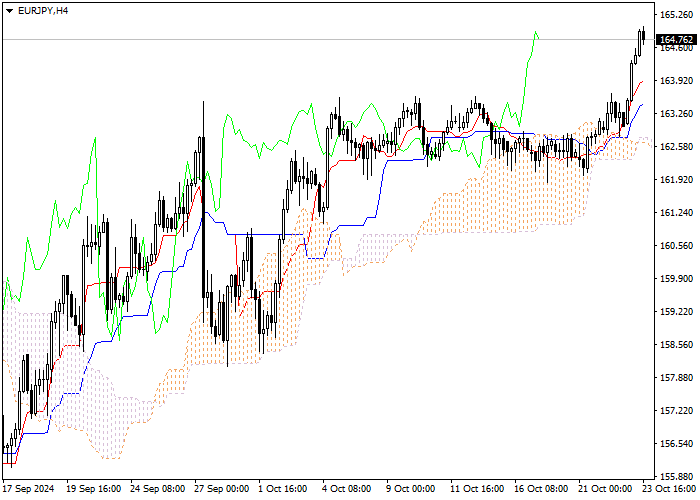Click the 161.920 price scale label
Screen dimensions: 700x500
coord(676,180)
